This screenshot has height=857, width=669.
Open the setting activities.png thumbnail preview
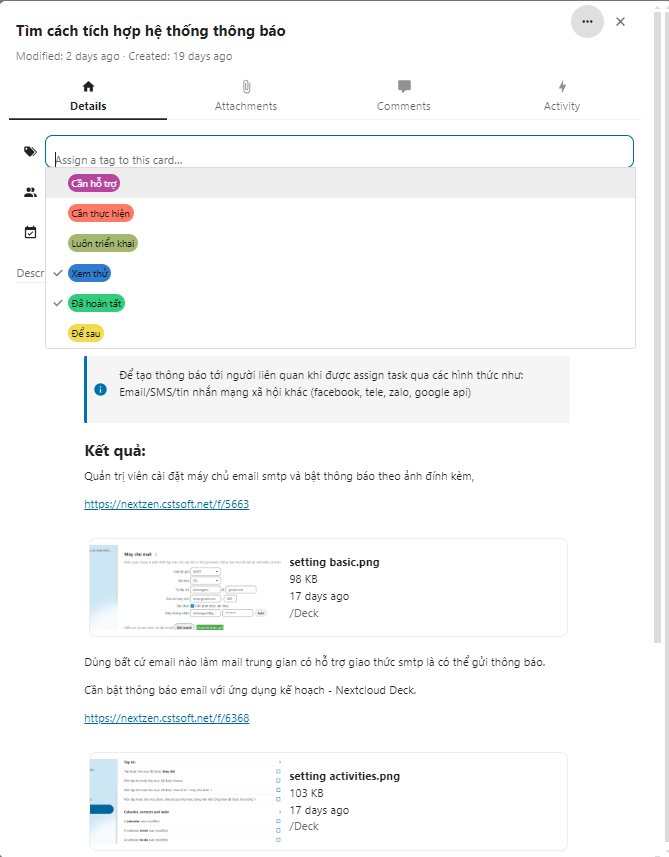pyautogui.click(x=186, y=801)
